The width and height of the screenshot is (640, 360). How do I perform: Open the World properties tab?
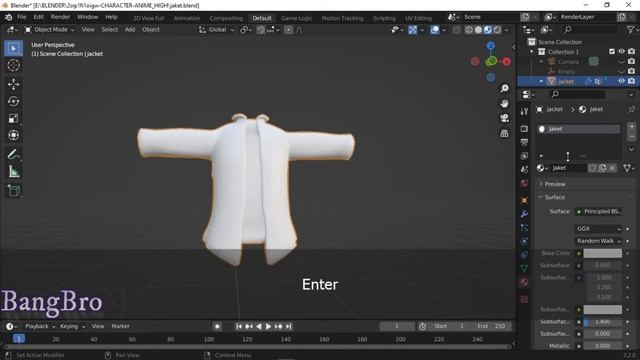click(x=524, y=183)
